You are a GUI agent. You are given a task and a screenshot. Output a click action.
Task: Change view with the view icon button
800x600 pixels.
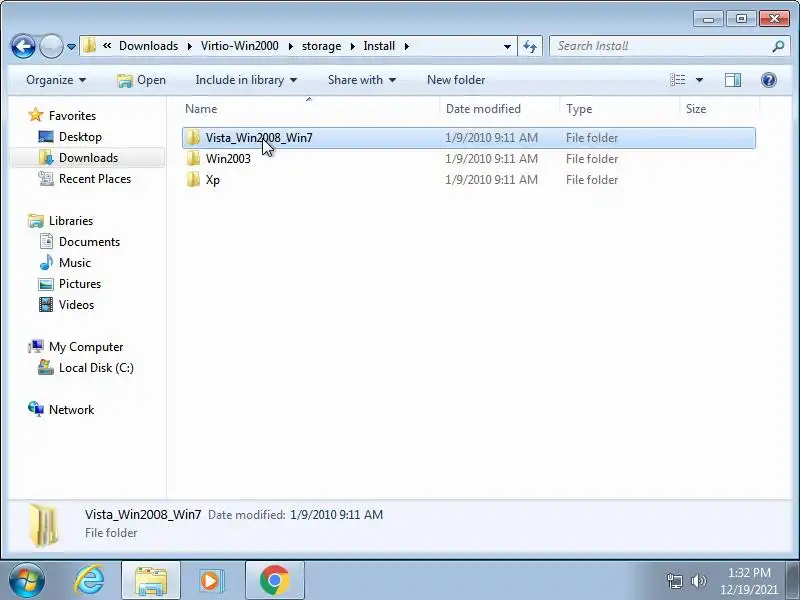pos(678,80)
